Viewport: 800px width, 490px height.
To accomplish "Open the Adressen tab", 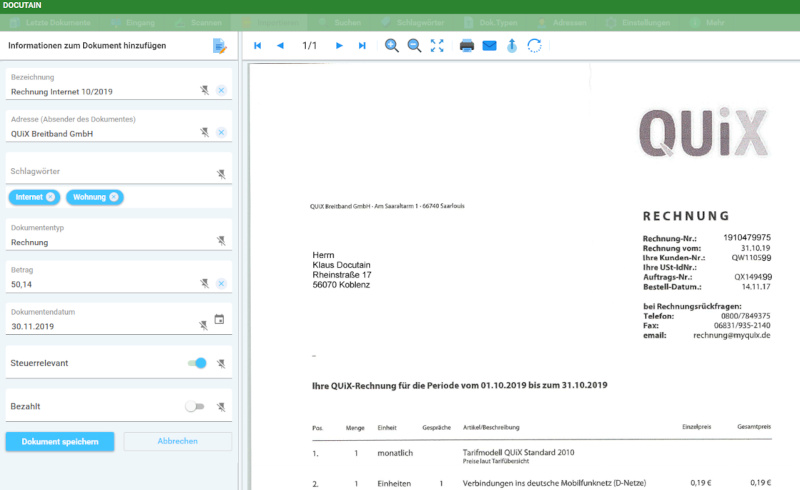I will click(x=563, y=22).
